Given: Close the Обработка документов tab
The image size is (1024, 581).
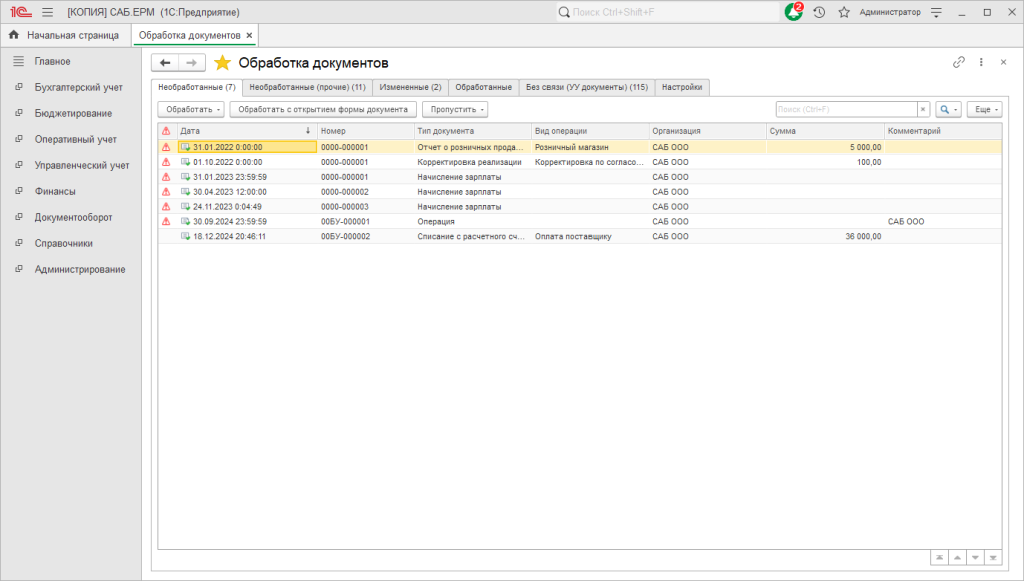Looking at the screenshot, I should [249, 35].
